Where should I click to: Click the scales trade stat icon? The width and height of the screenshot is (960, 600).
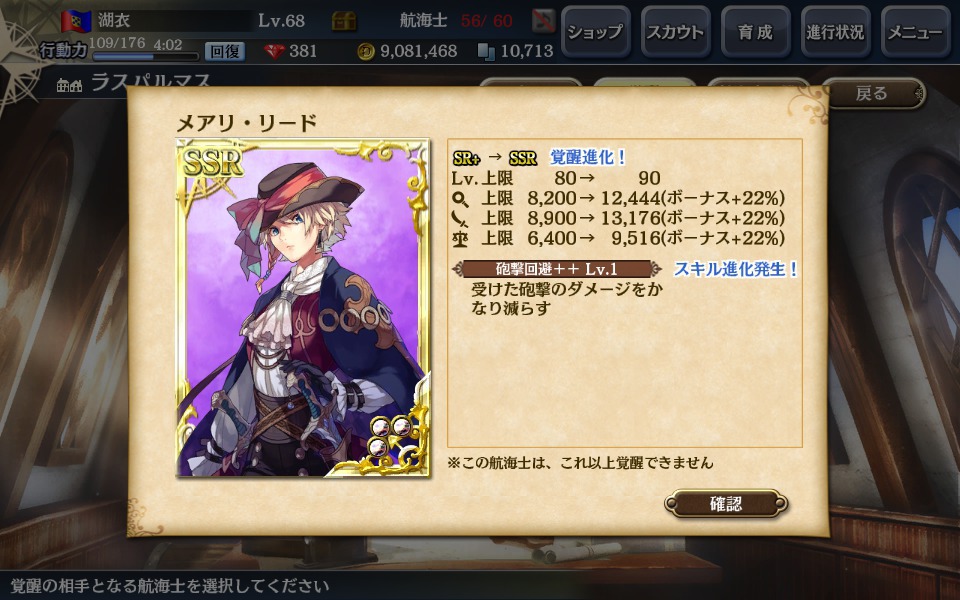[460, 239]
